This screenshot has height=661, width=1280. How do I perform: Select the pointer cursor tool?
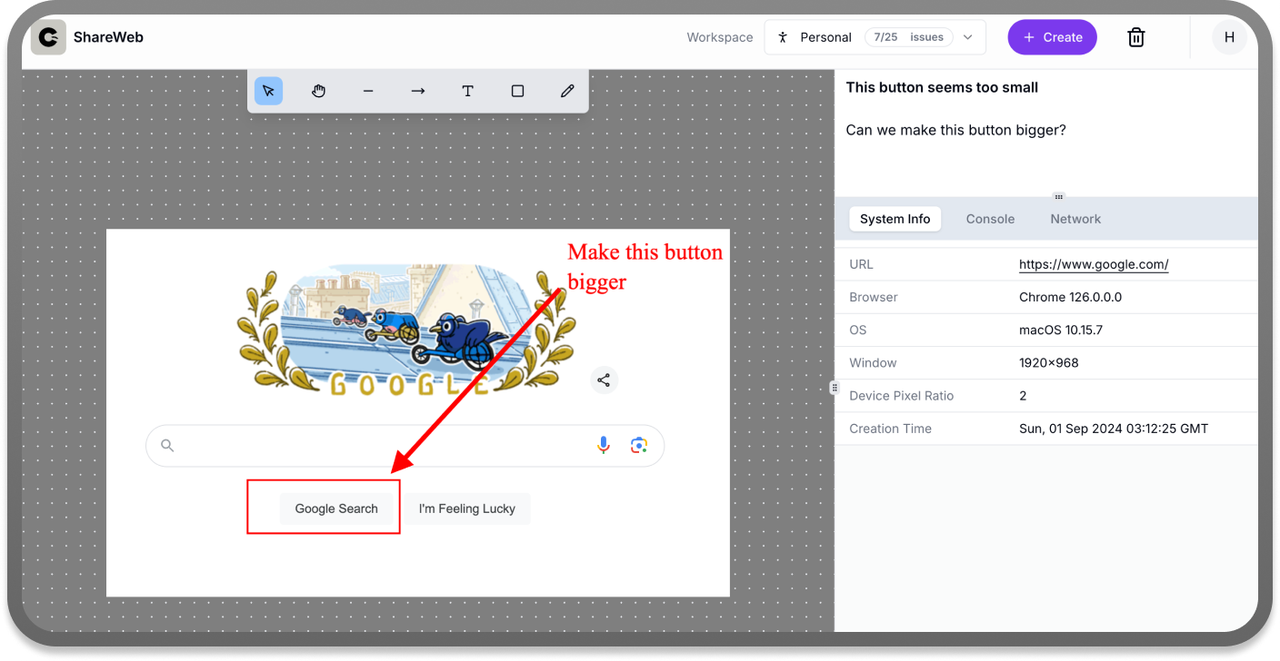tap(268, 91)
